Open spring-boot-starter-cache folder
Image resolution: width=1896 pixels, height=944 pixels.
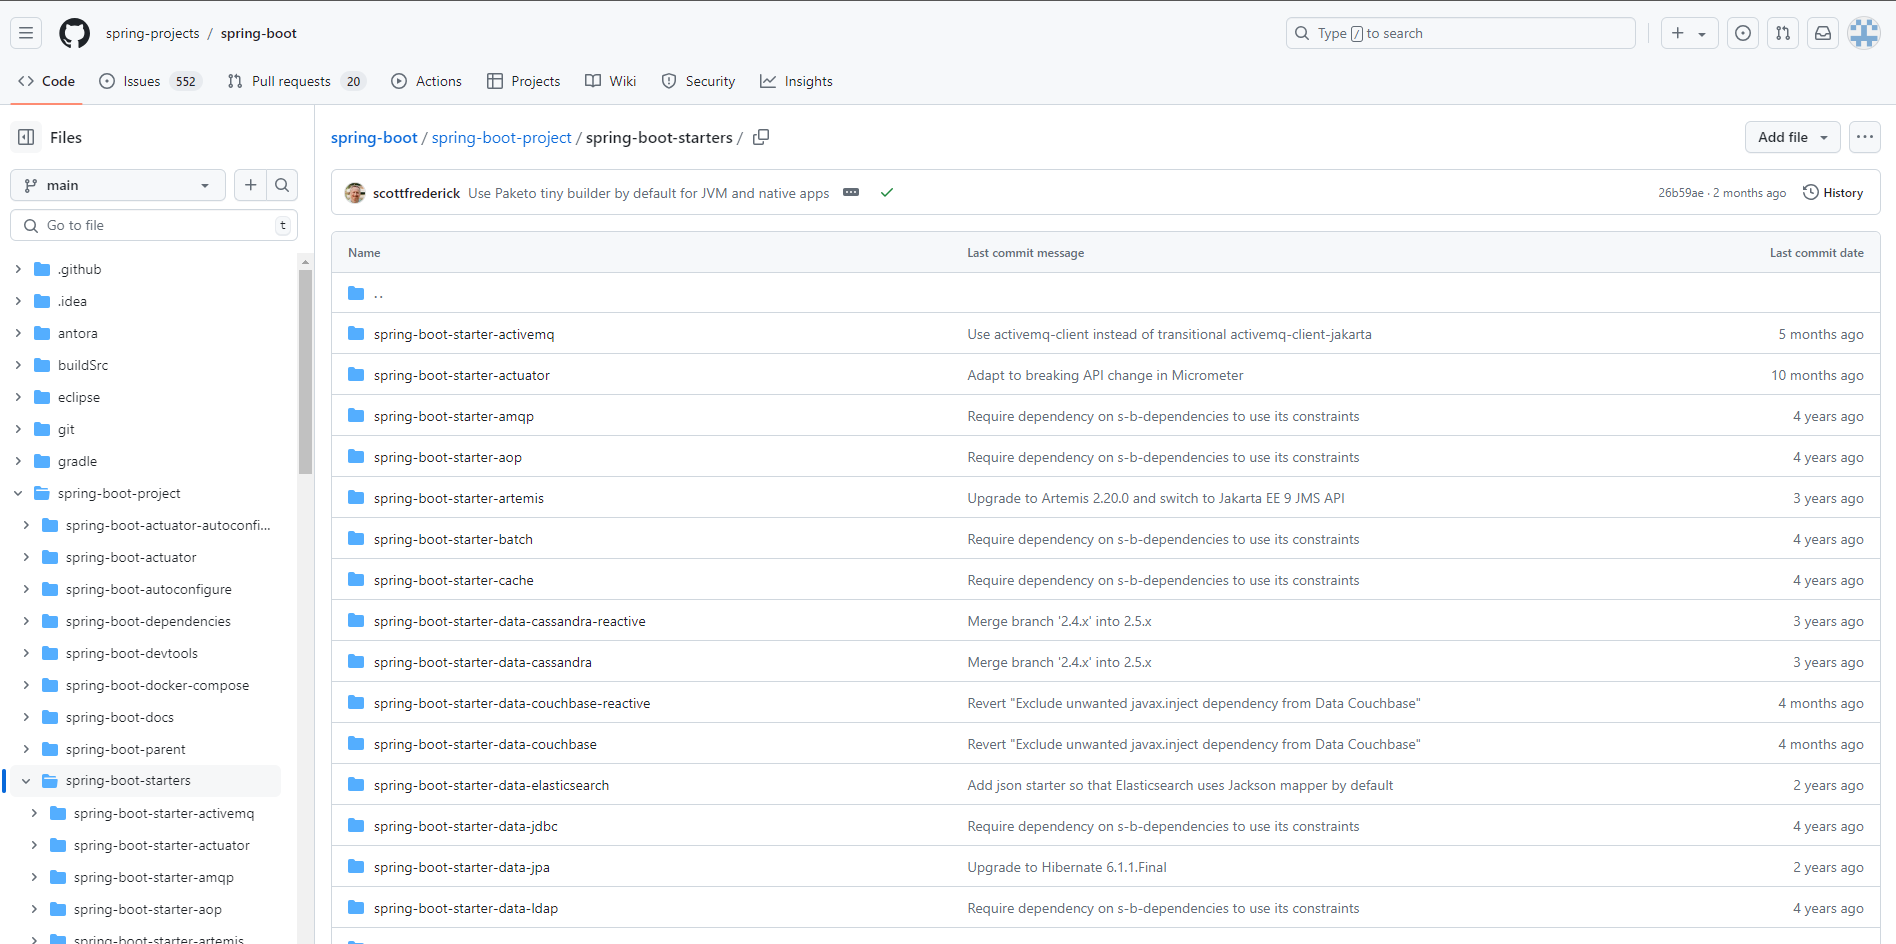[454, 580]
